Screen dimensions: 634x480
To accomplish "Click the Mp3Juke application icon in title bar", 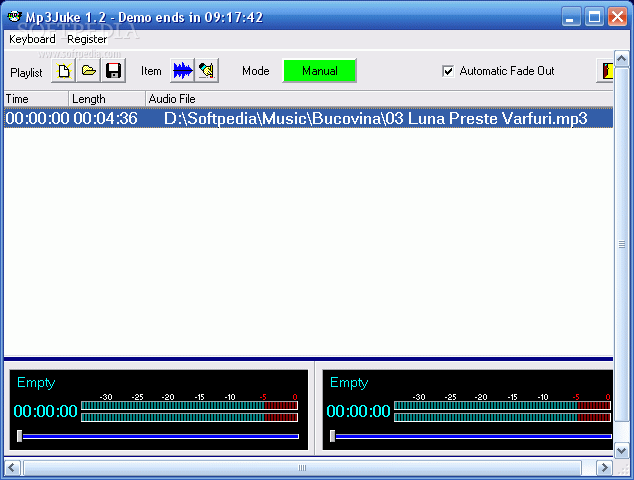I will pos(15,17).
